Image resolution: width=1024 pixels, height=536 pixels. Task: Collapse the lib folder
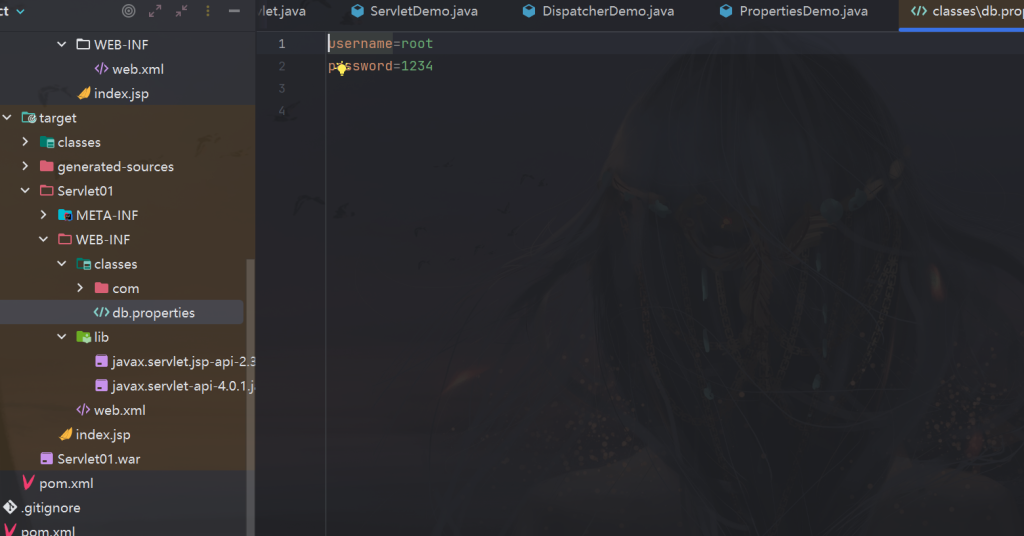(62, 338)
